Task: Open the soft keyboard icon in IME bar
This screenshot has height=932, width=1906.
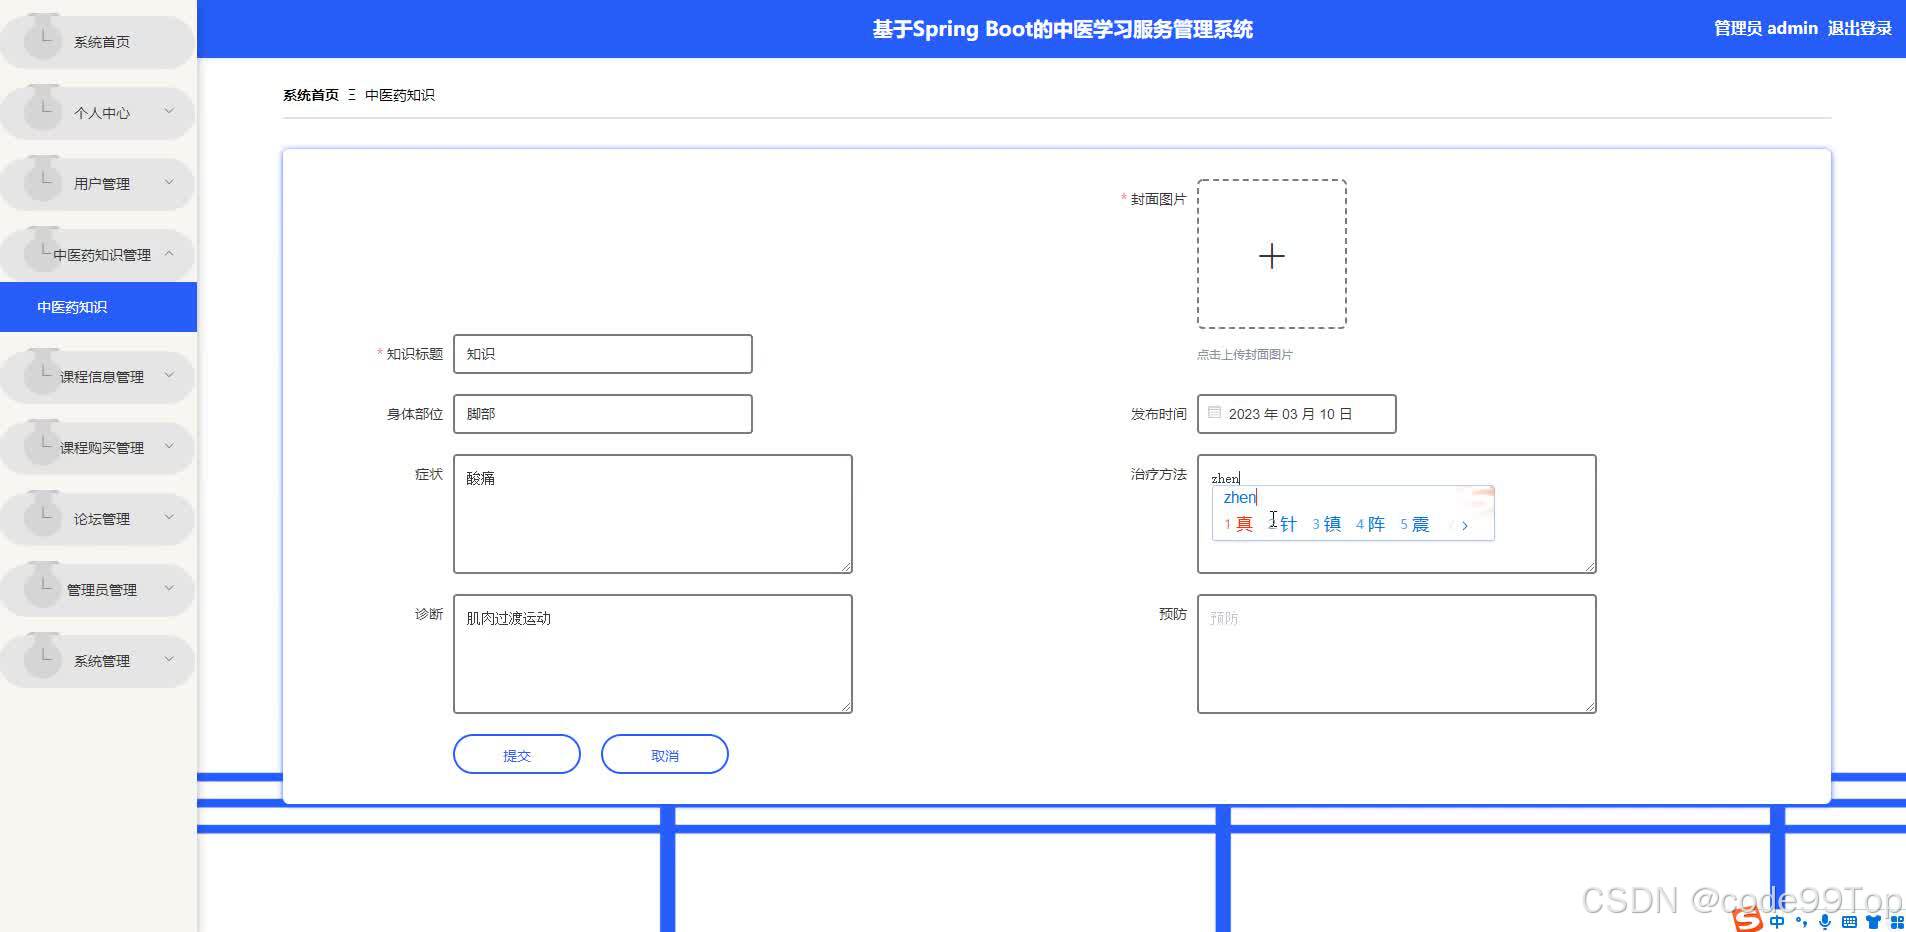Action: tap(1849, 922)
